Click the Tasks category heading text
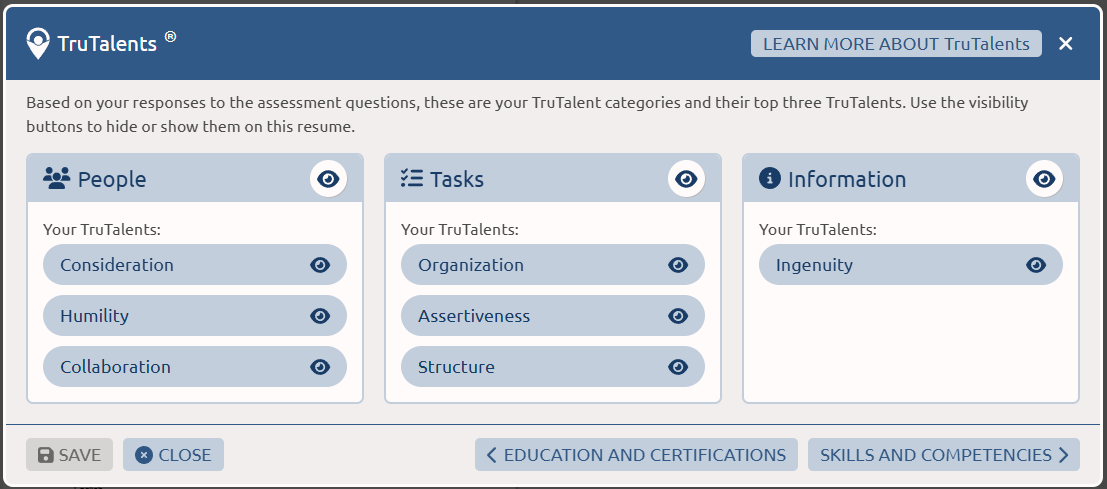Screen dimensions: 1107x489 [x=457, y=179]
